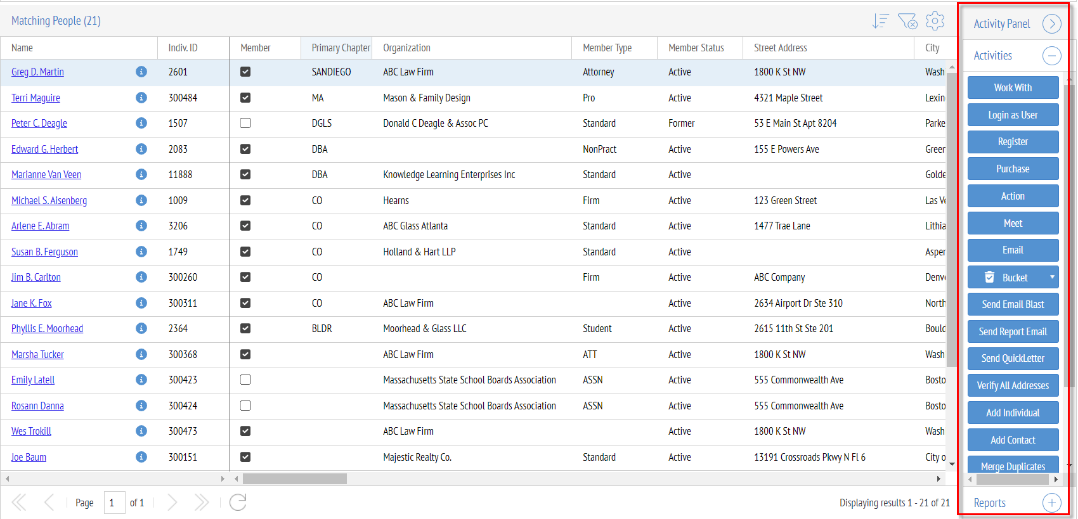Open Greg D. Martin's record link
This screenshot has width=1078, height=519.
(x=38, y=72)
